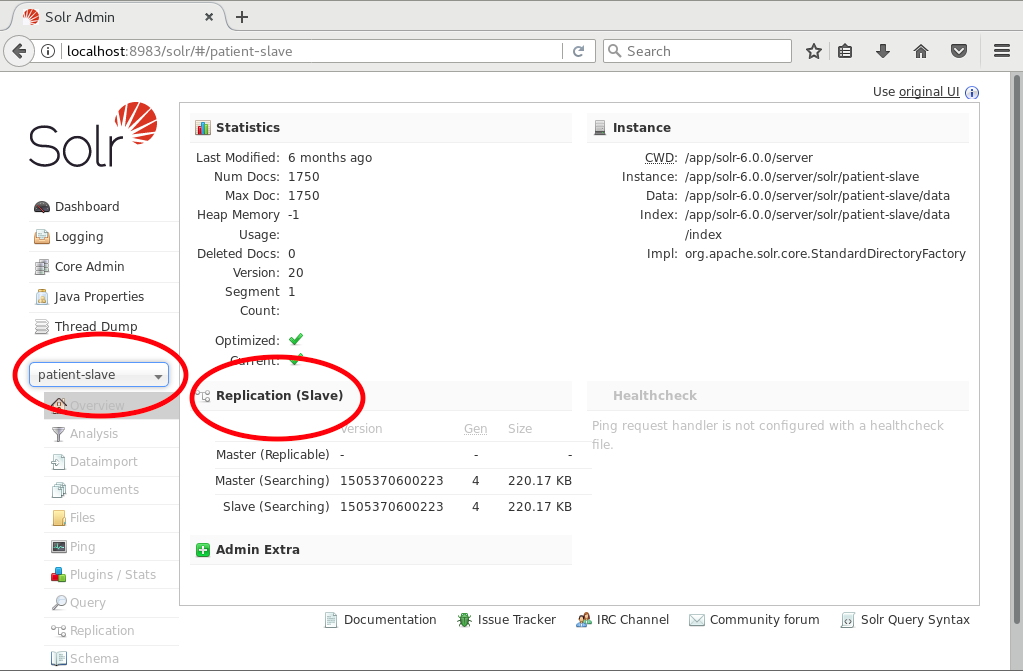The image size is (1023, 671).
Task: Reload the page with the refresh button
Action: coord(579,51)
